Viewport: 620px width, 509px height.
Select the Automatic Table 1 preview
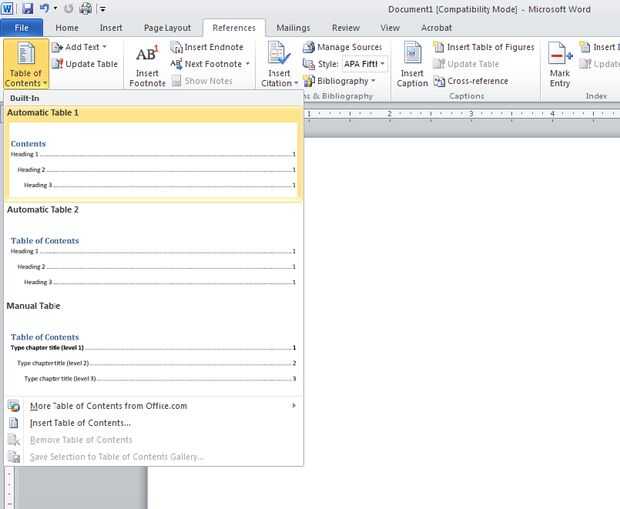point(153,153)
